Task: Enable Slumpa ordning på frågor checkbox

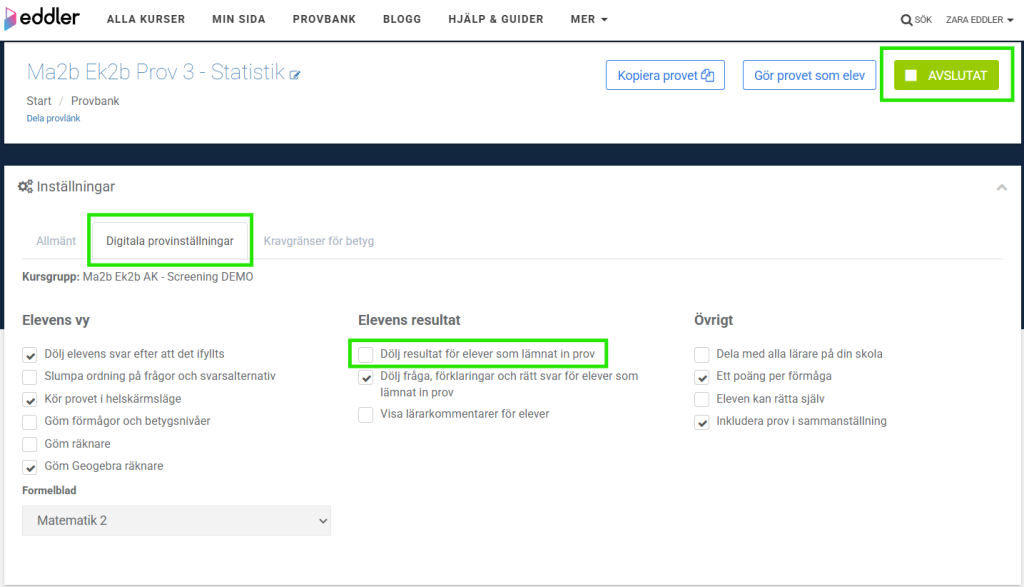Action: click(30, 376)
